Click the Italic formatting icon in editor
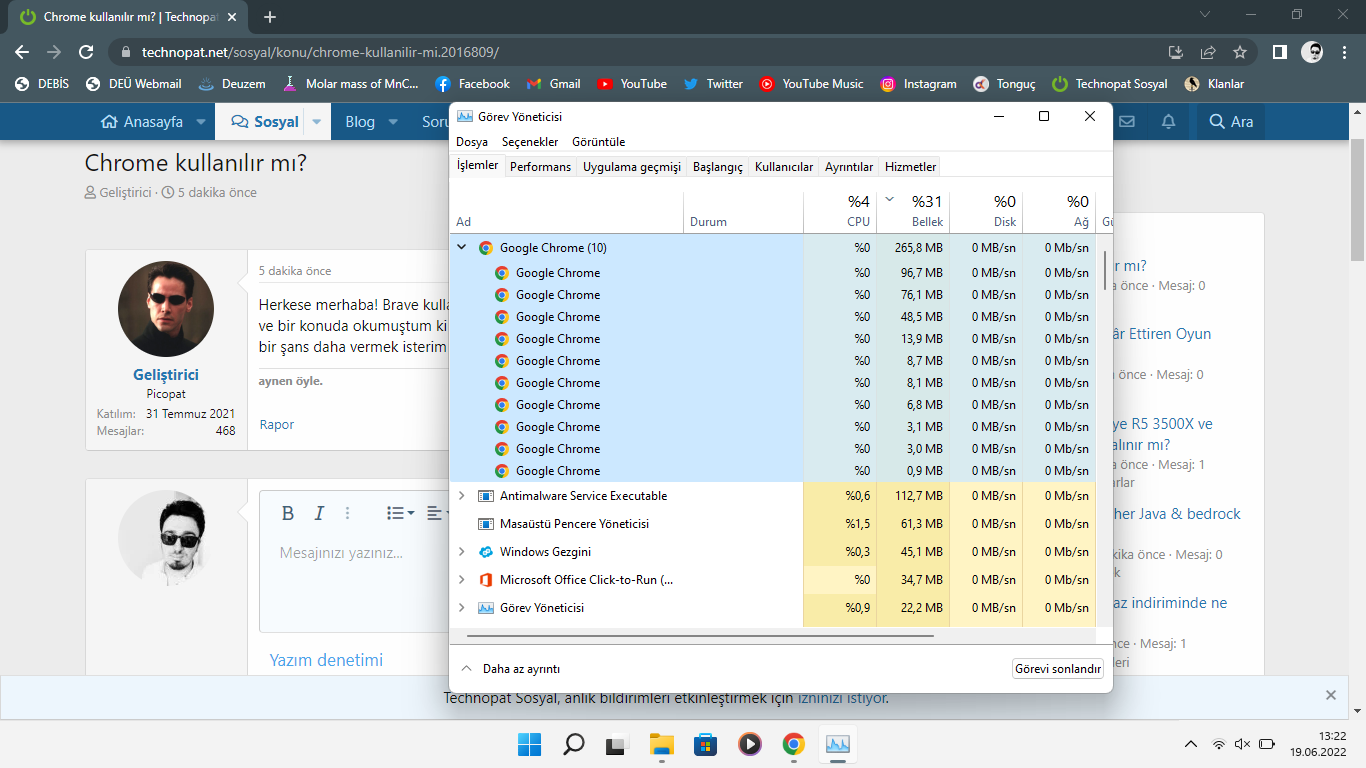 (319, 513)
